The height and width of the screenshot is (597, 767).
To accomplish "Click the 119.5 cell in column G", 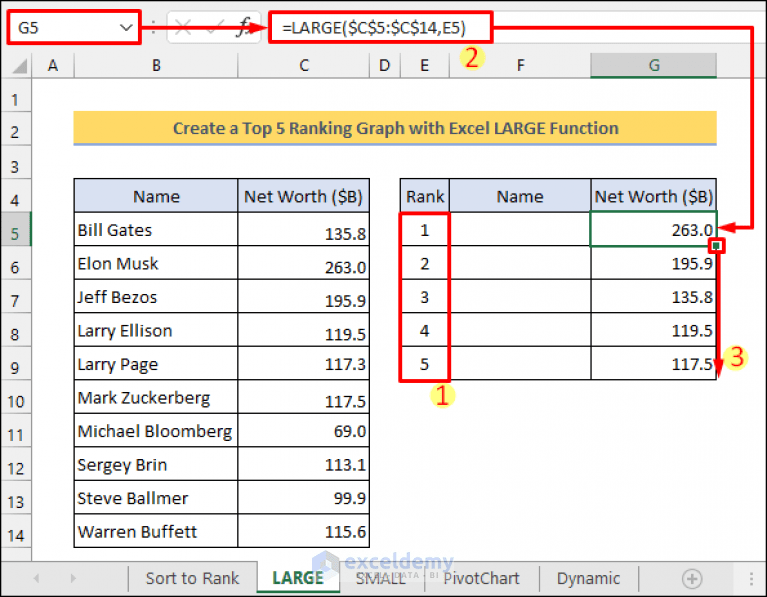I will click(654, 330).
